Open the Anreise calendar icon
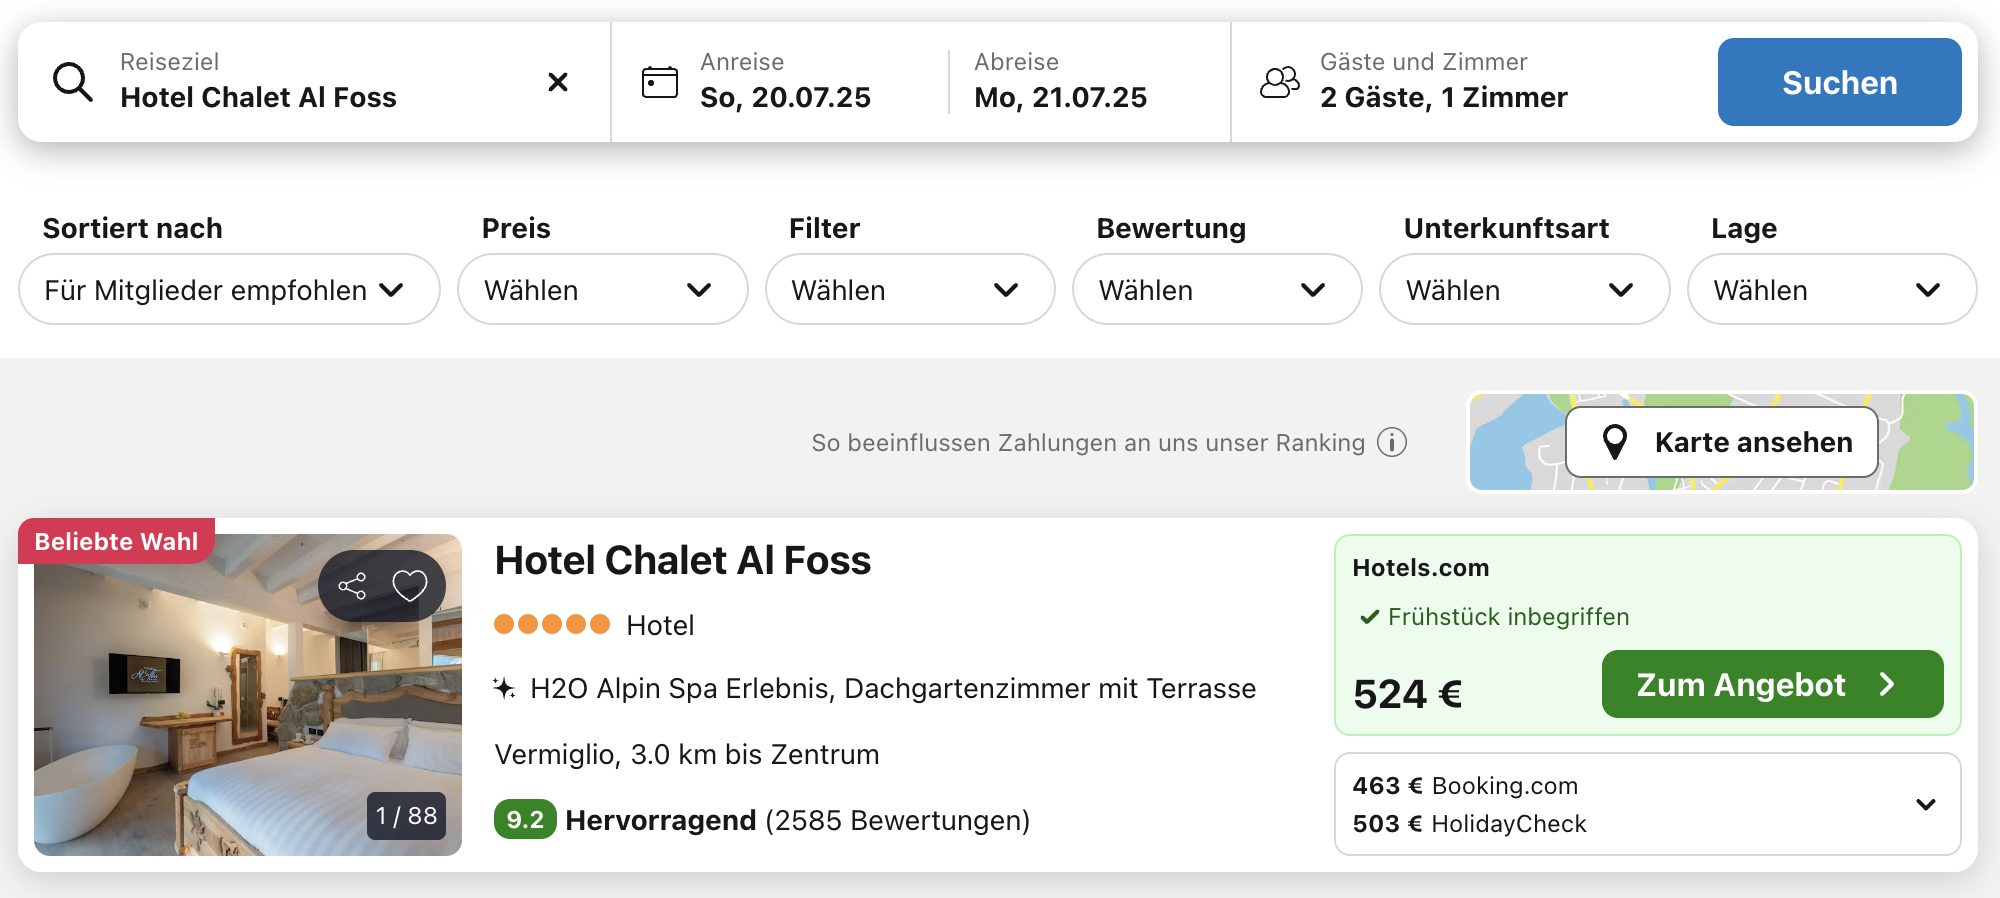The width and height of the screenshot is (2000, 898). click(x=660, y=82)
